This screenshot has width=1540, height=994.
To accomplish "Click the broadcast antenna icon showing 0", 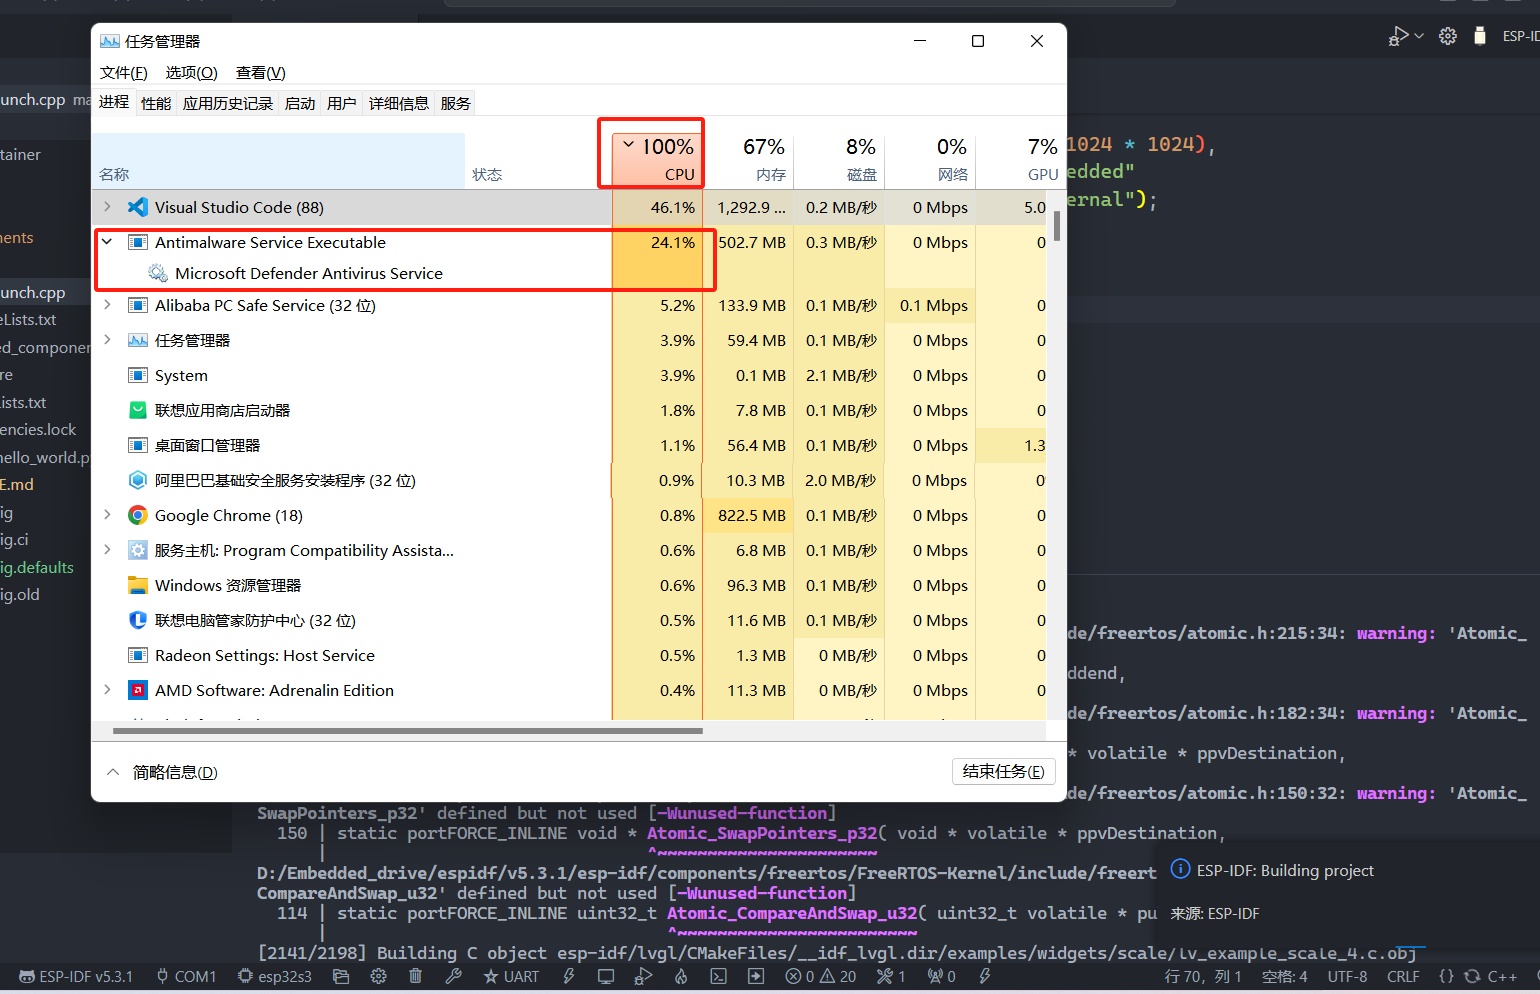I will [x=941, y=976].
